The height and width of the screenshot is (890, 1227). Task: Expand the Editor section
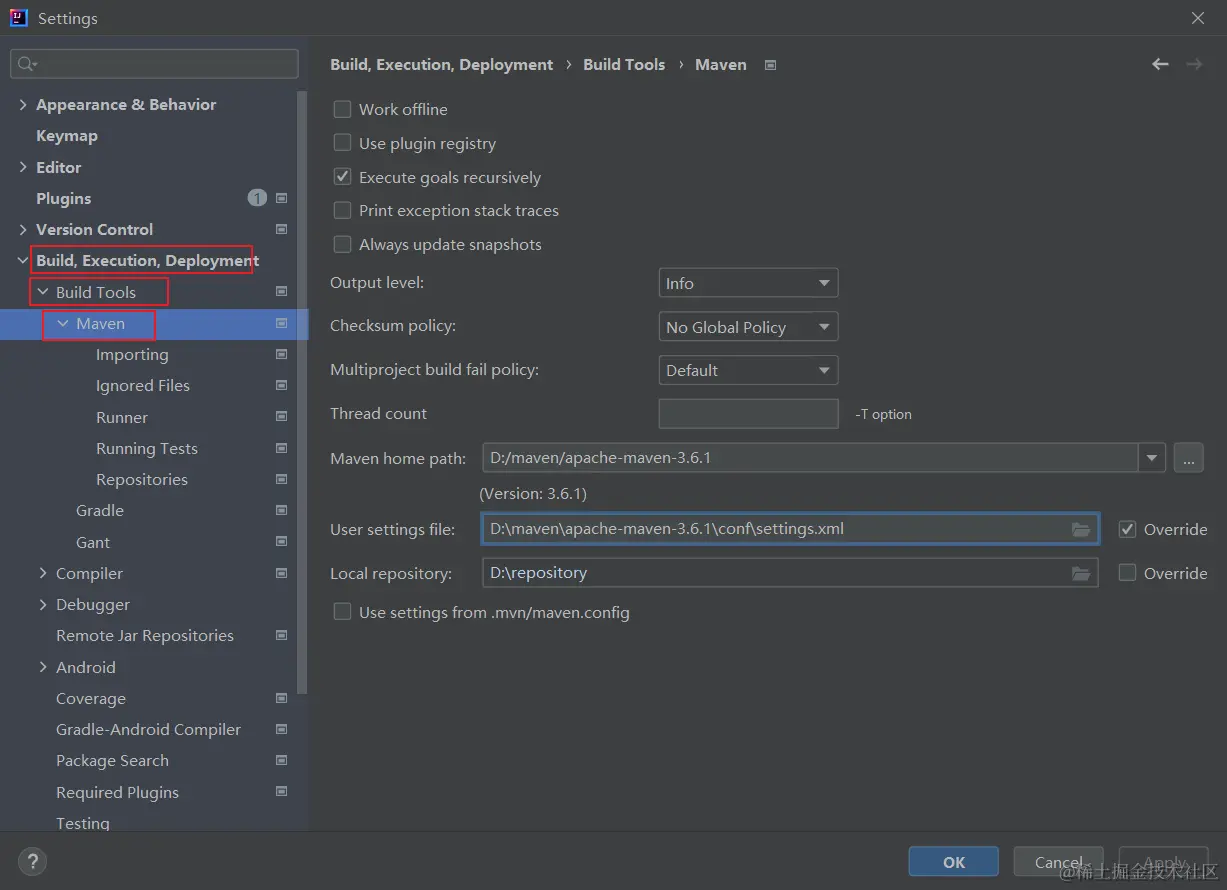23,167
